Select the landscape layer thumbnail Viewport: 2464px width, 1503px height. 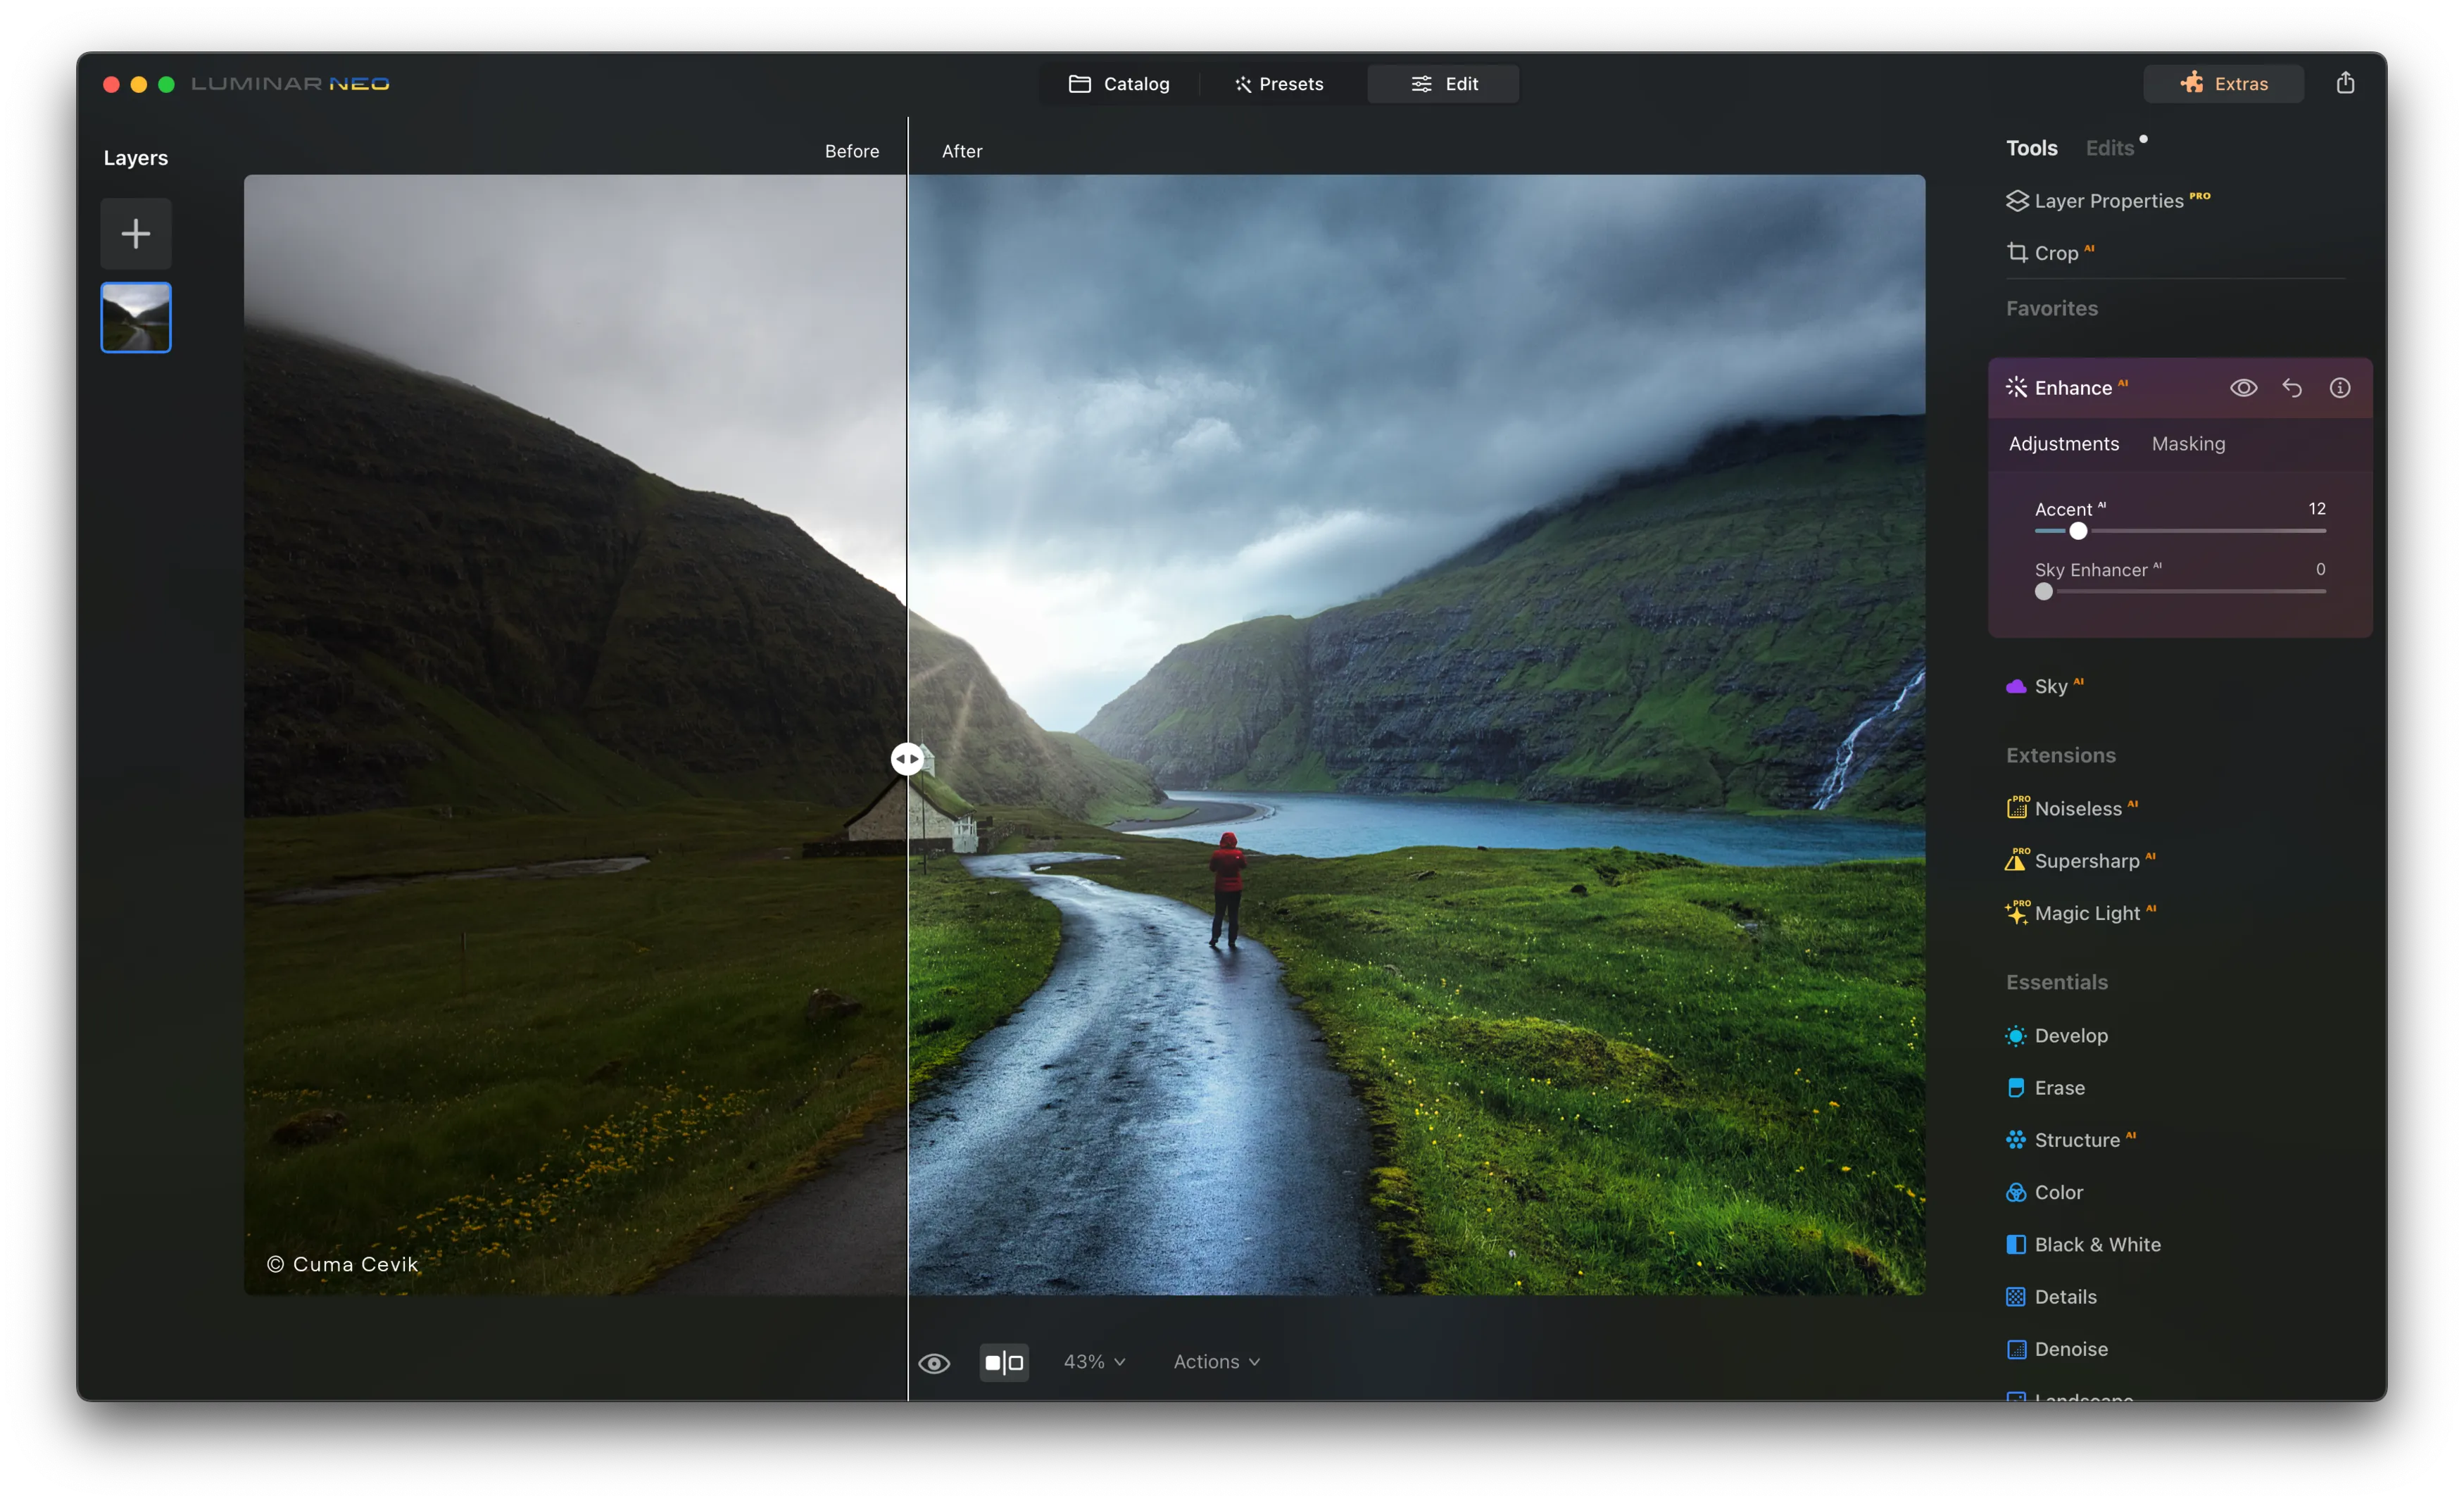pyautogui.click(x=136, y=318)
